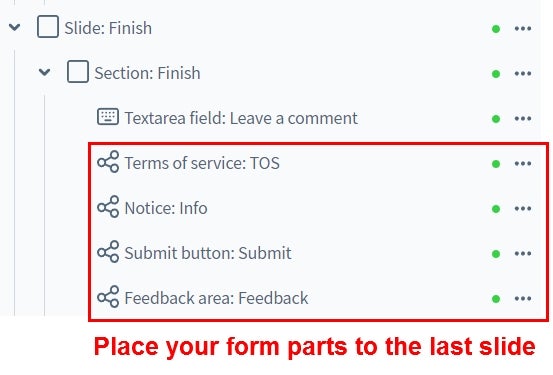Tick the Slide: Finish checkbox

(48, 26)
